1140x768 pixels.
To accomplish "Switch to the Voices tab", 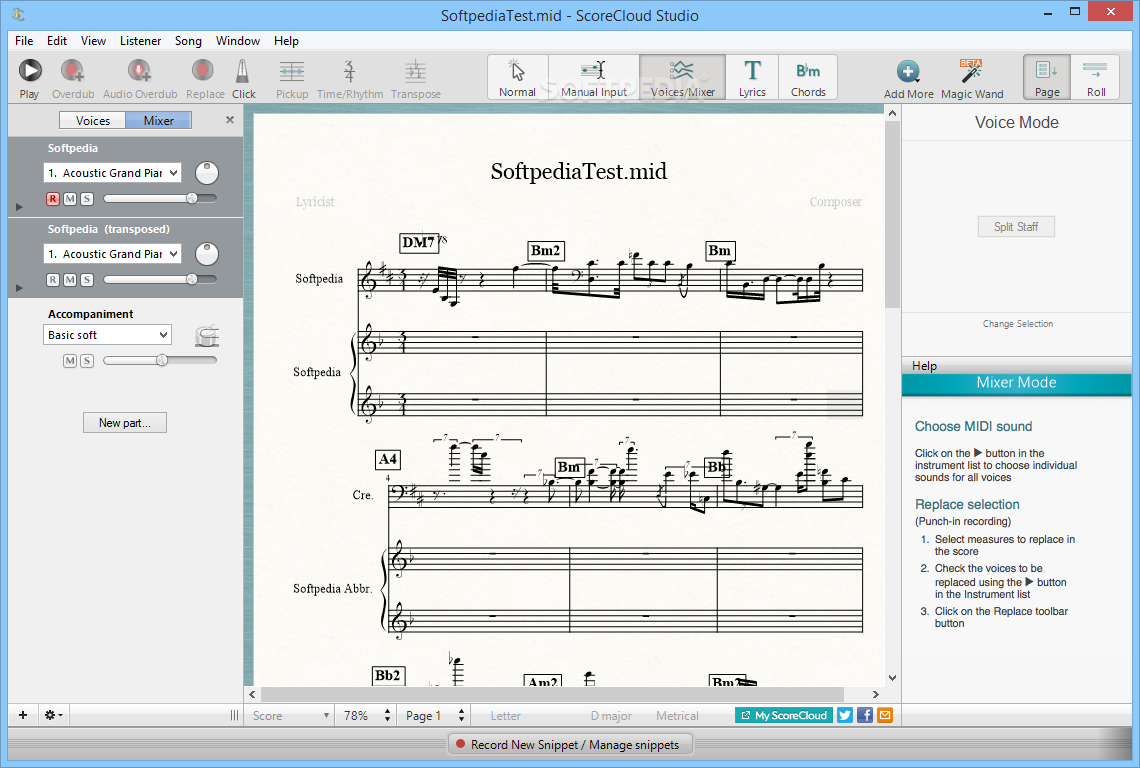I will click(x=92, y=121).
